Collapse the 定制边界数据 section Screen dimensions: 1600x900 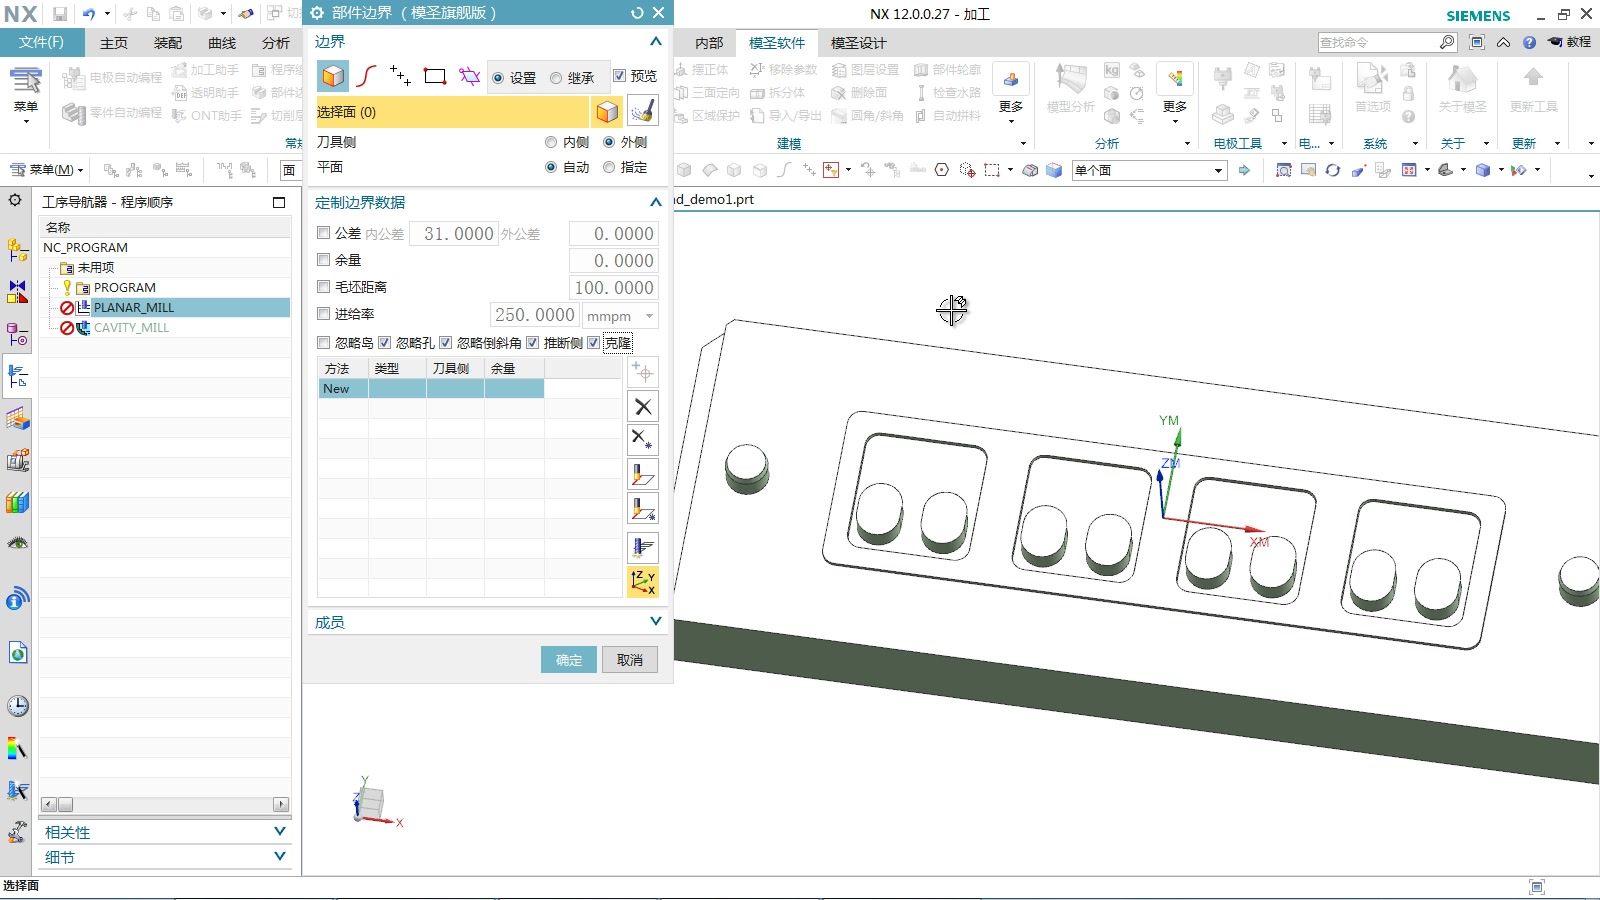pos(656,202)
